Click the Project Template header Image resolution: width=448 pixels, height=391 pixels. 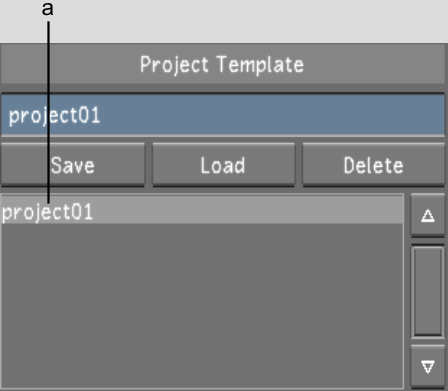coord(223,64)
